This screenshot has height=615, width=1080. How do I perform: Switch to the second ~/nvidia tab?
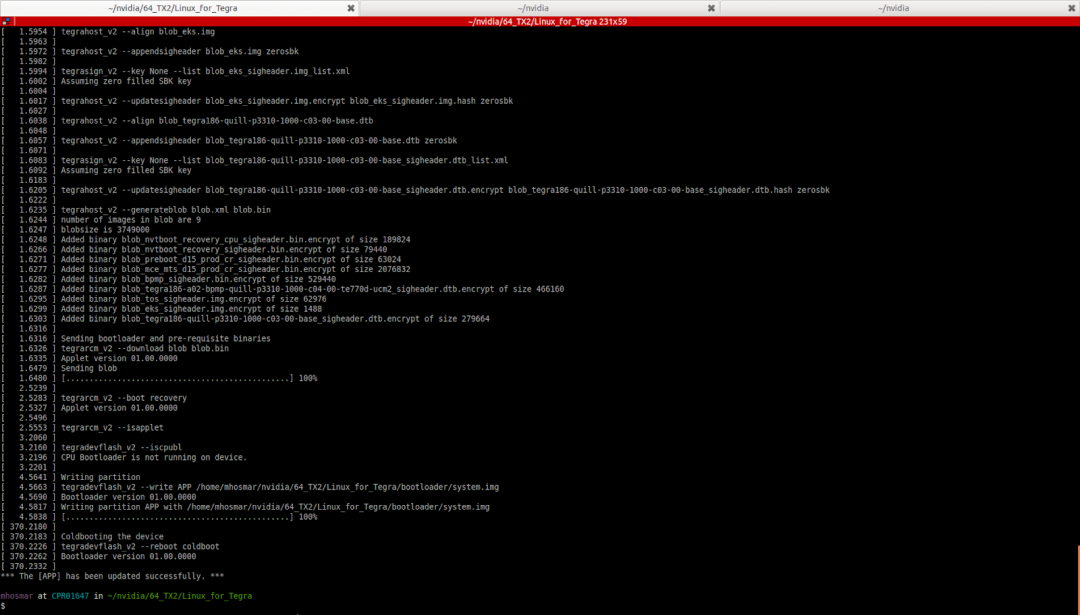click(538, 7)
